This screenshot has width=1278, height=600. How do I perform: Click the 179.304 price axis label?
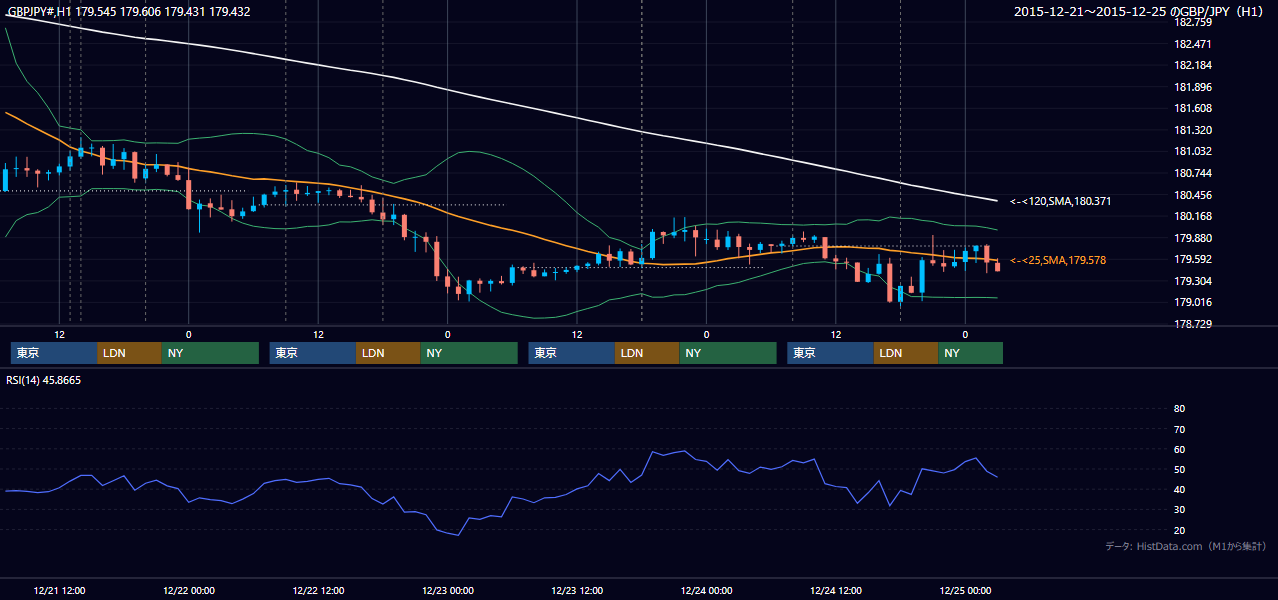pos(1192,281)
